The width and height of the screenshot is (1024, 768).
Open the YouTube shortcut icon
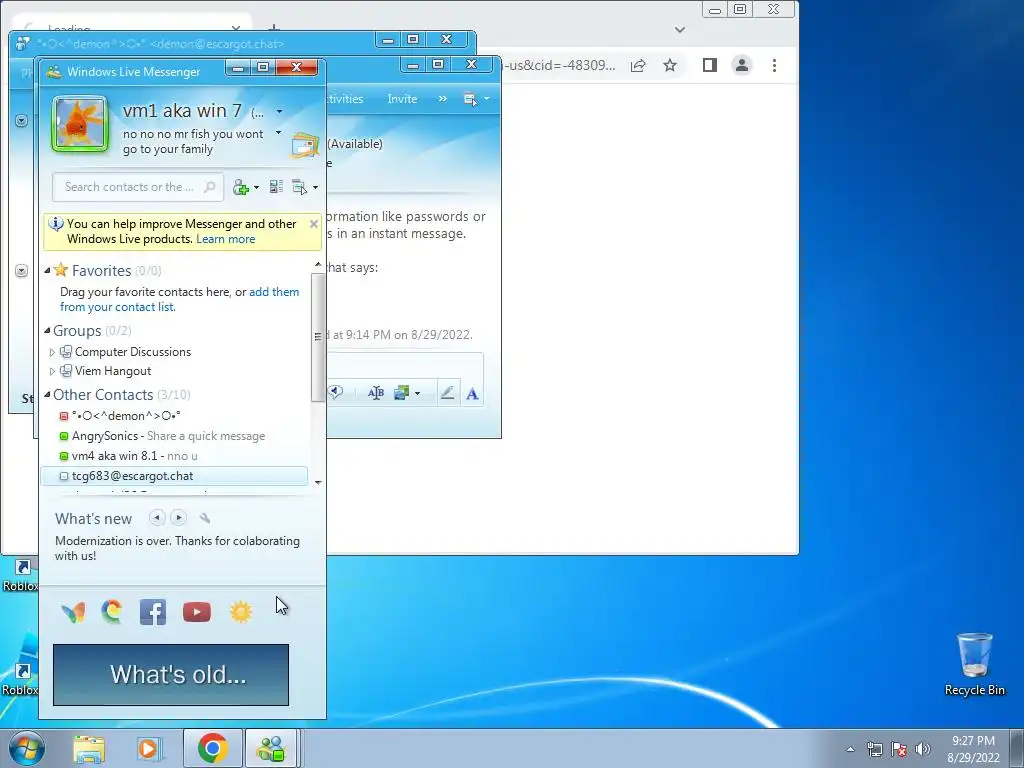pyautogui.click(x=197, y=612)
